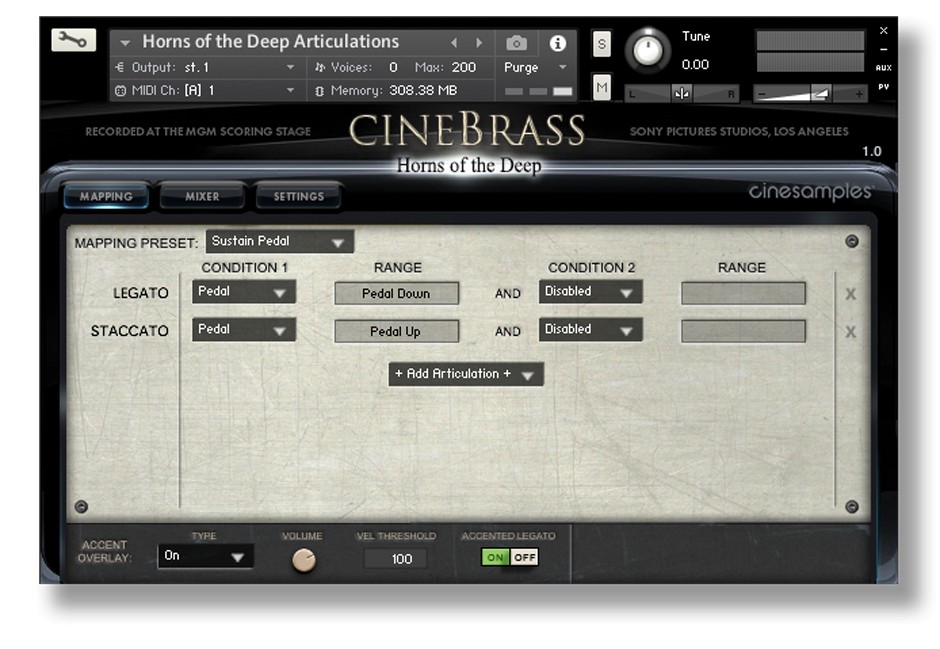
Task: Switch to the Mixer tab
Action: tap(202, 196)
